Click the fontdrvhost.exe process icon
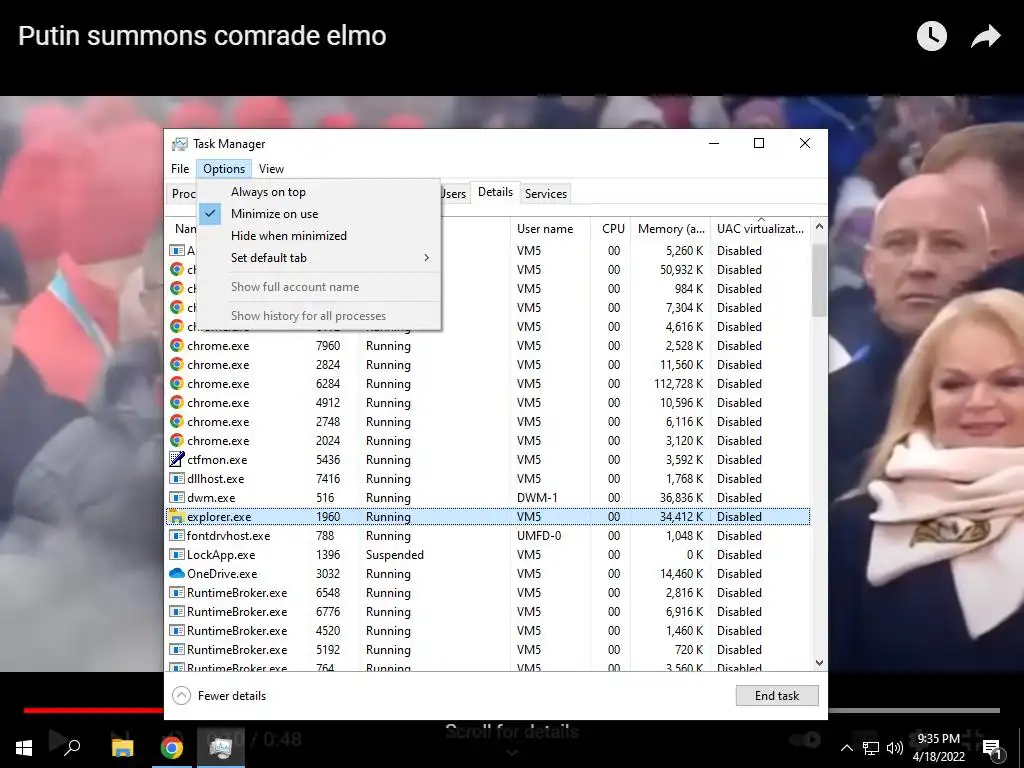 tap(176, 536)
